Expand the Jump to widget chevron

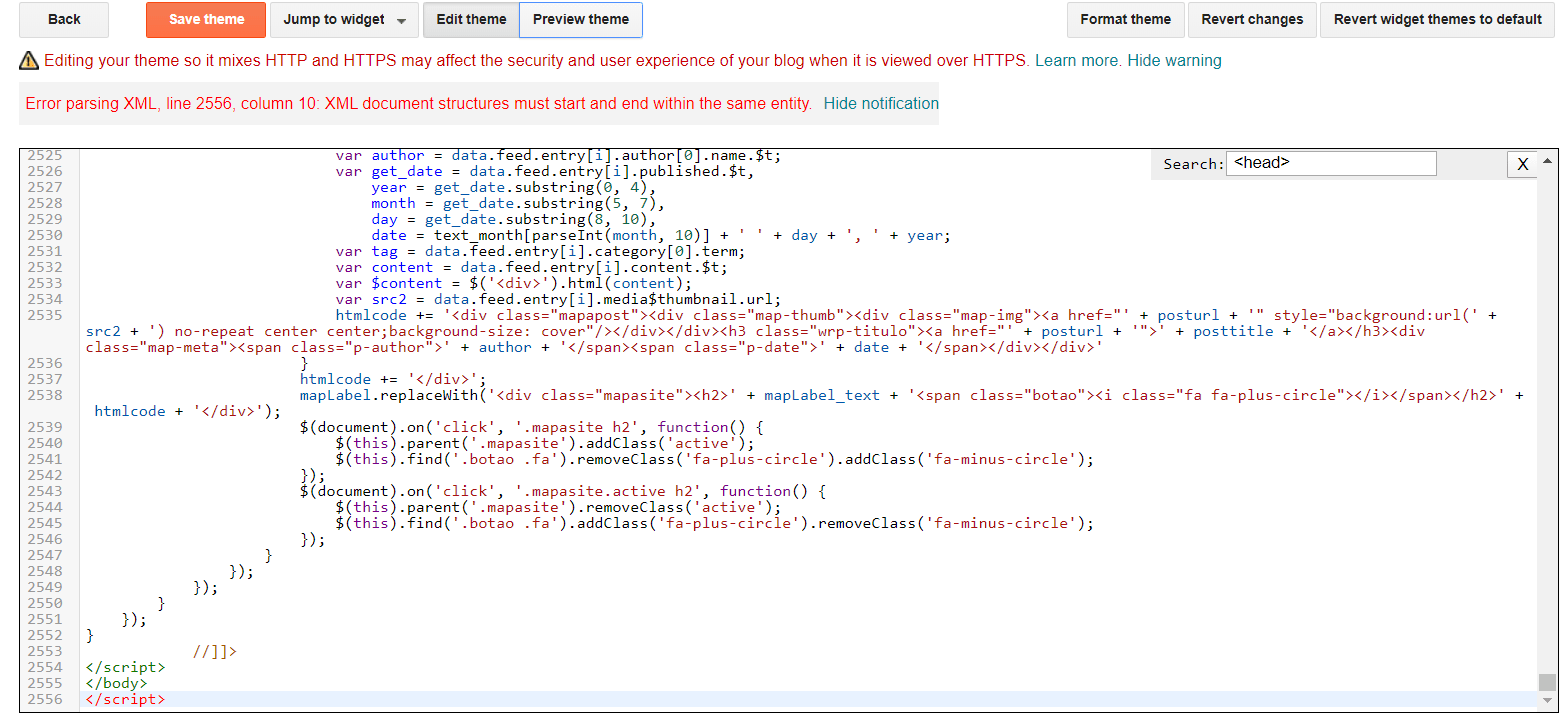404,19
